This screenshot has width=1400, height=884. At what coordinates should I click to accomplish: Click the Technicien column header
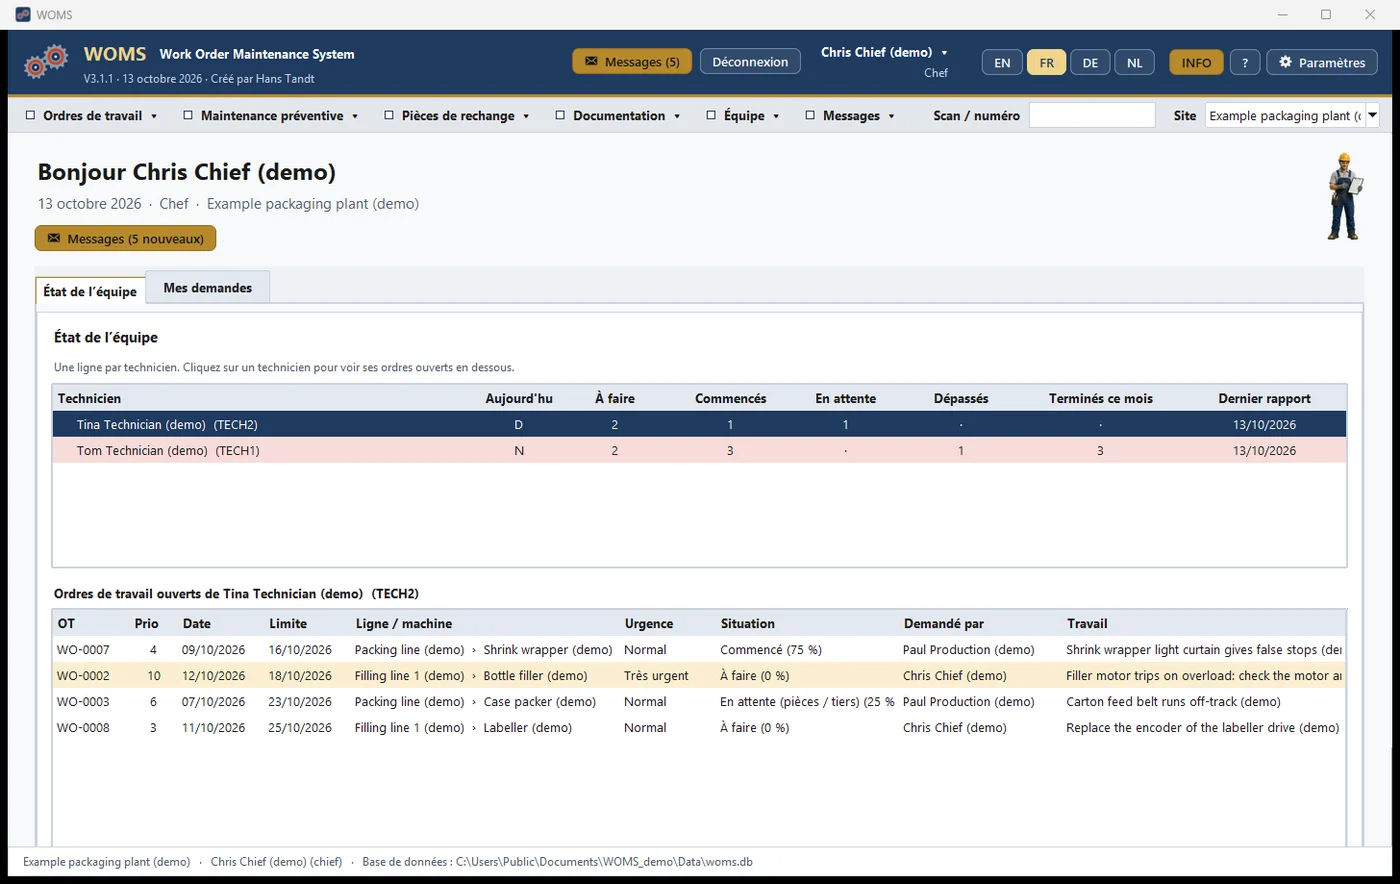[x=89, y=398]
